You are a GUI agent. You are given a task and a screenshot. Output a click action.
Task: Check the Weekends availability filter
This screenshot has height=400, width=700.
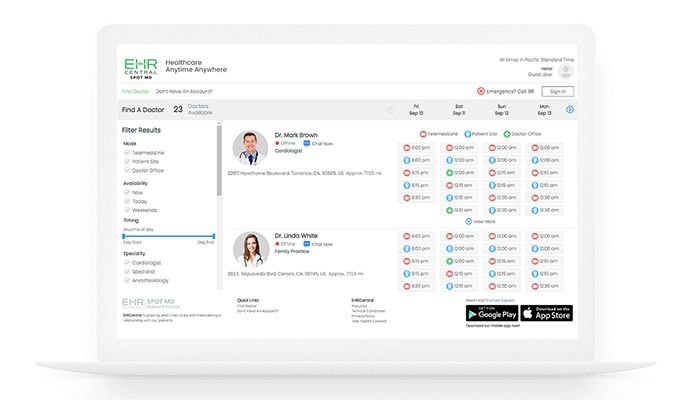[x=127, y=210]
